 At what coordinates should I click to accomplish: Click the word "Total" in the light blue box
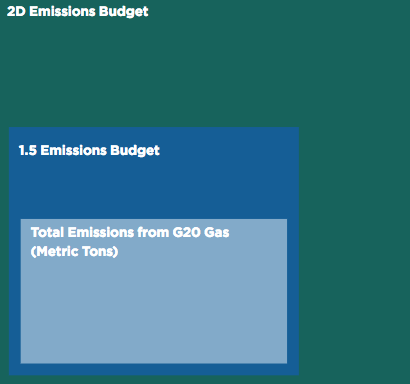click(48, 232)
